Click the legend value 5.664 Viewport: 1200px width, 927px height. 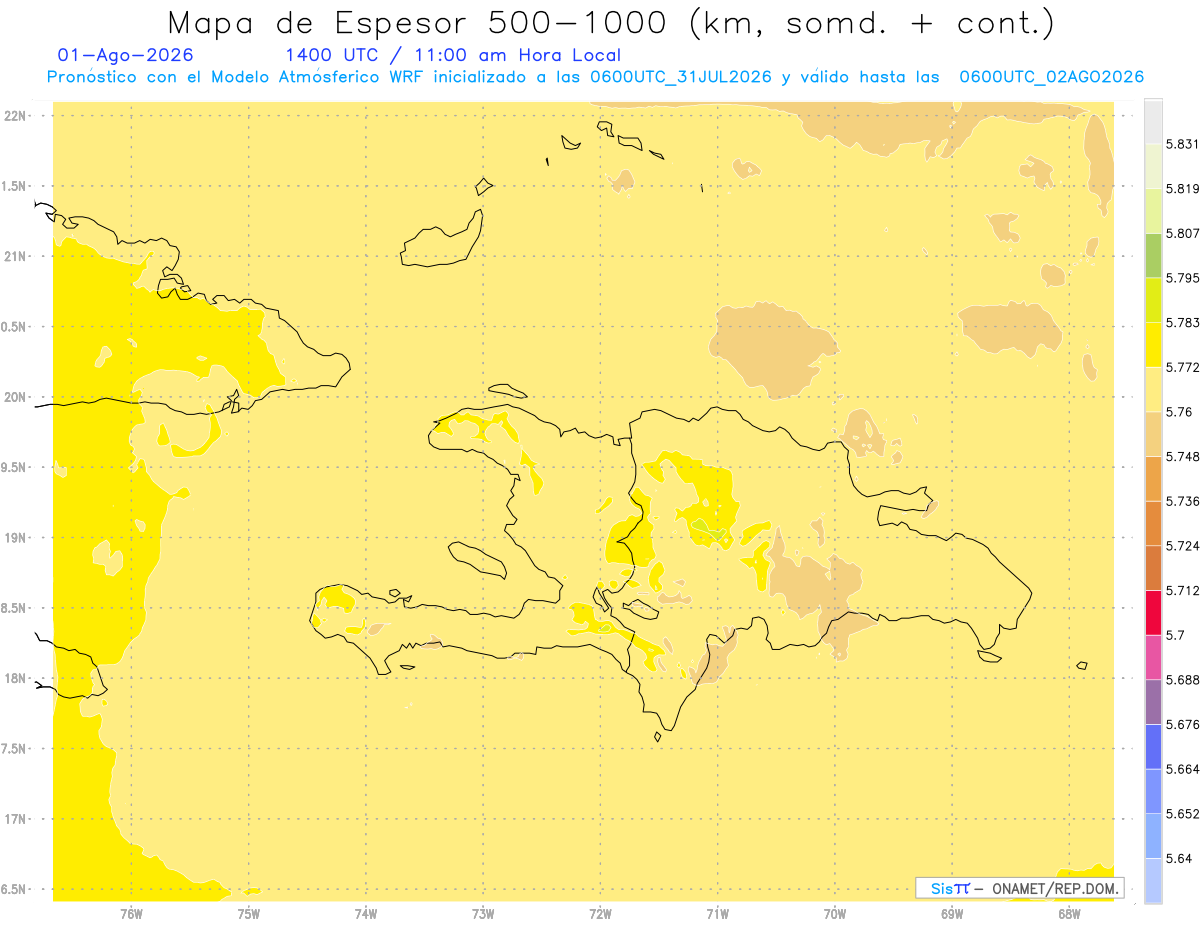point(1183,769)
